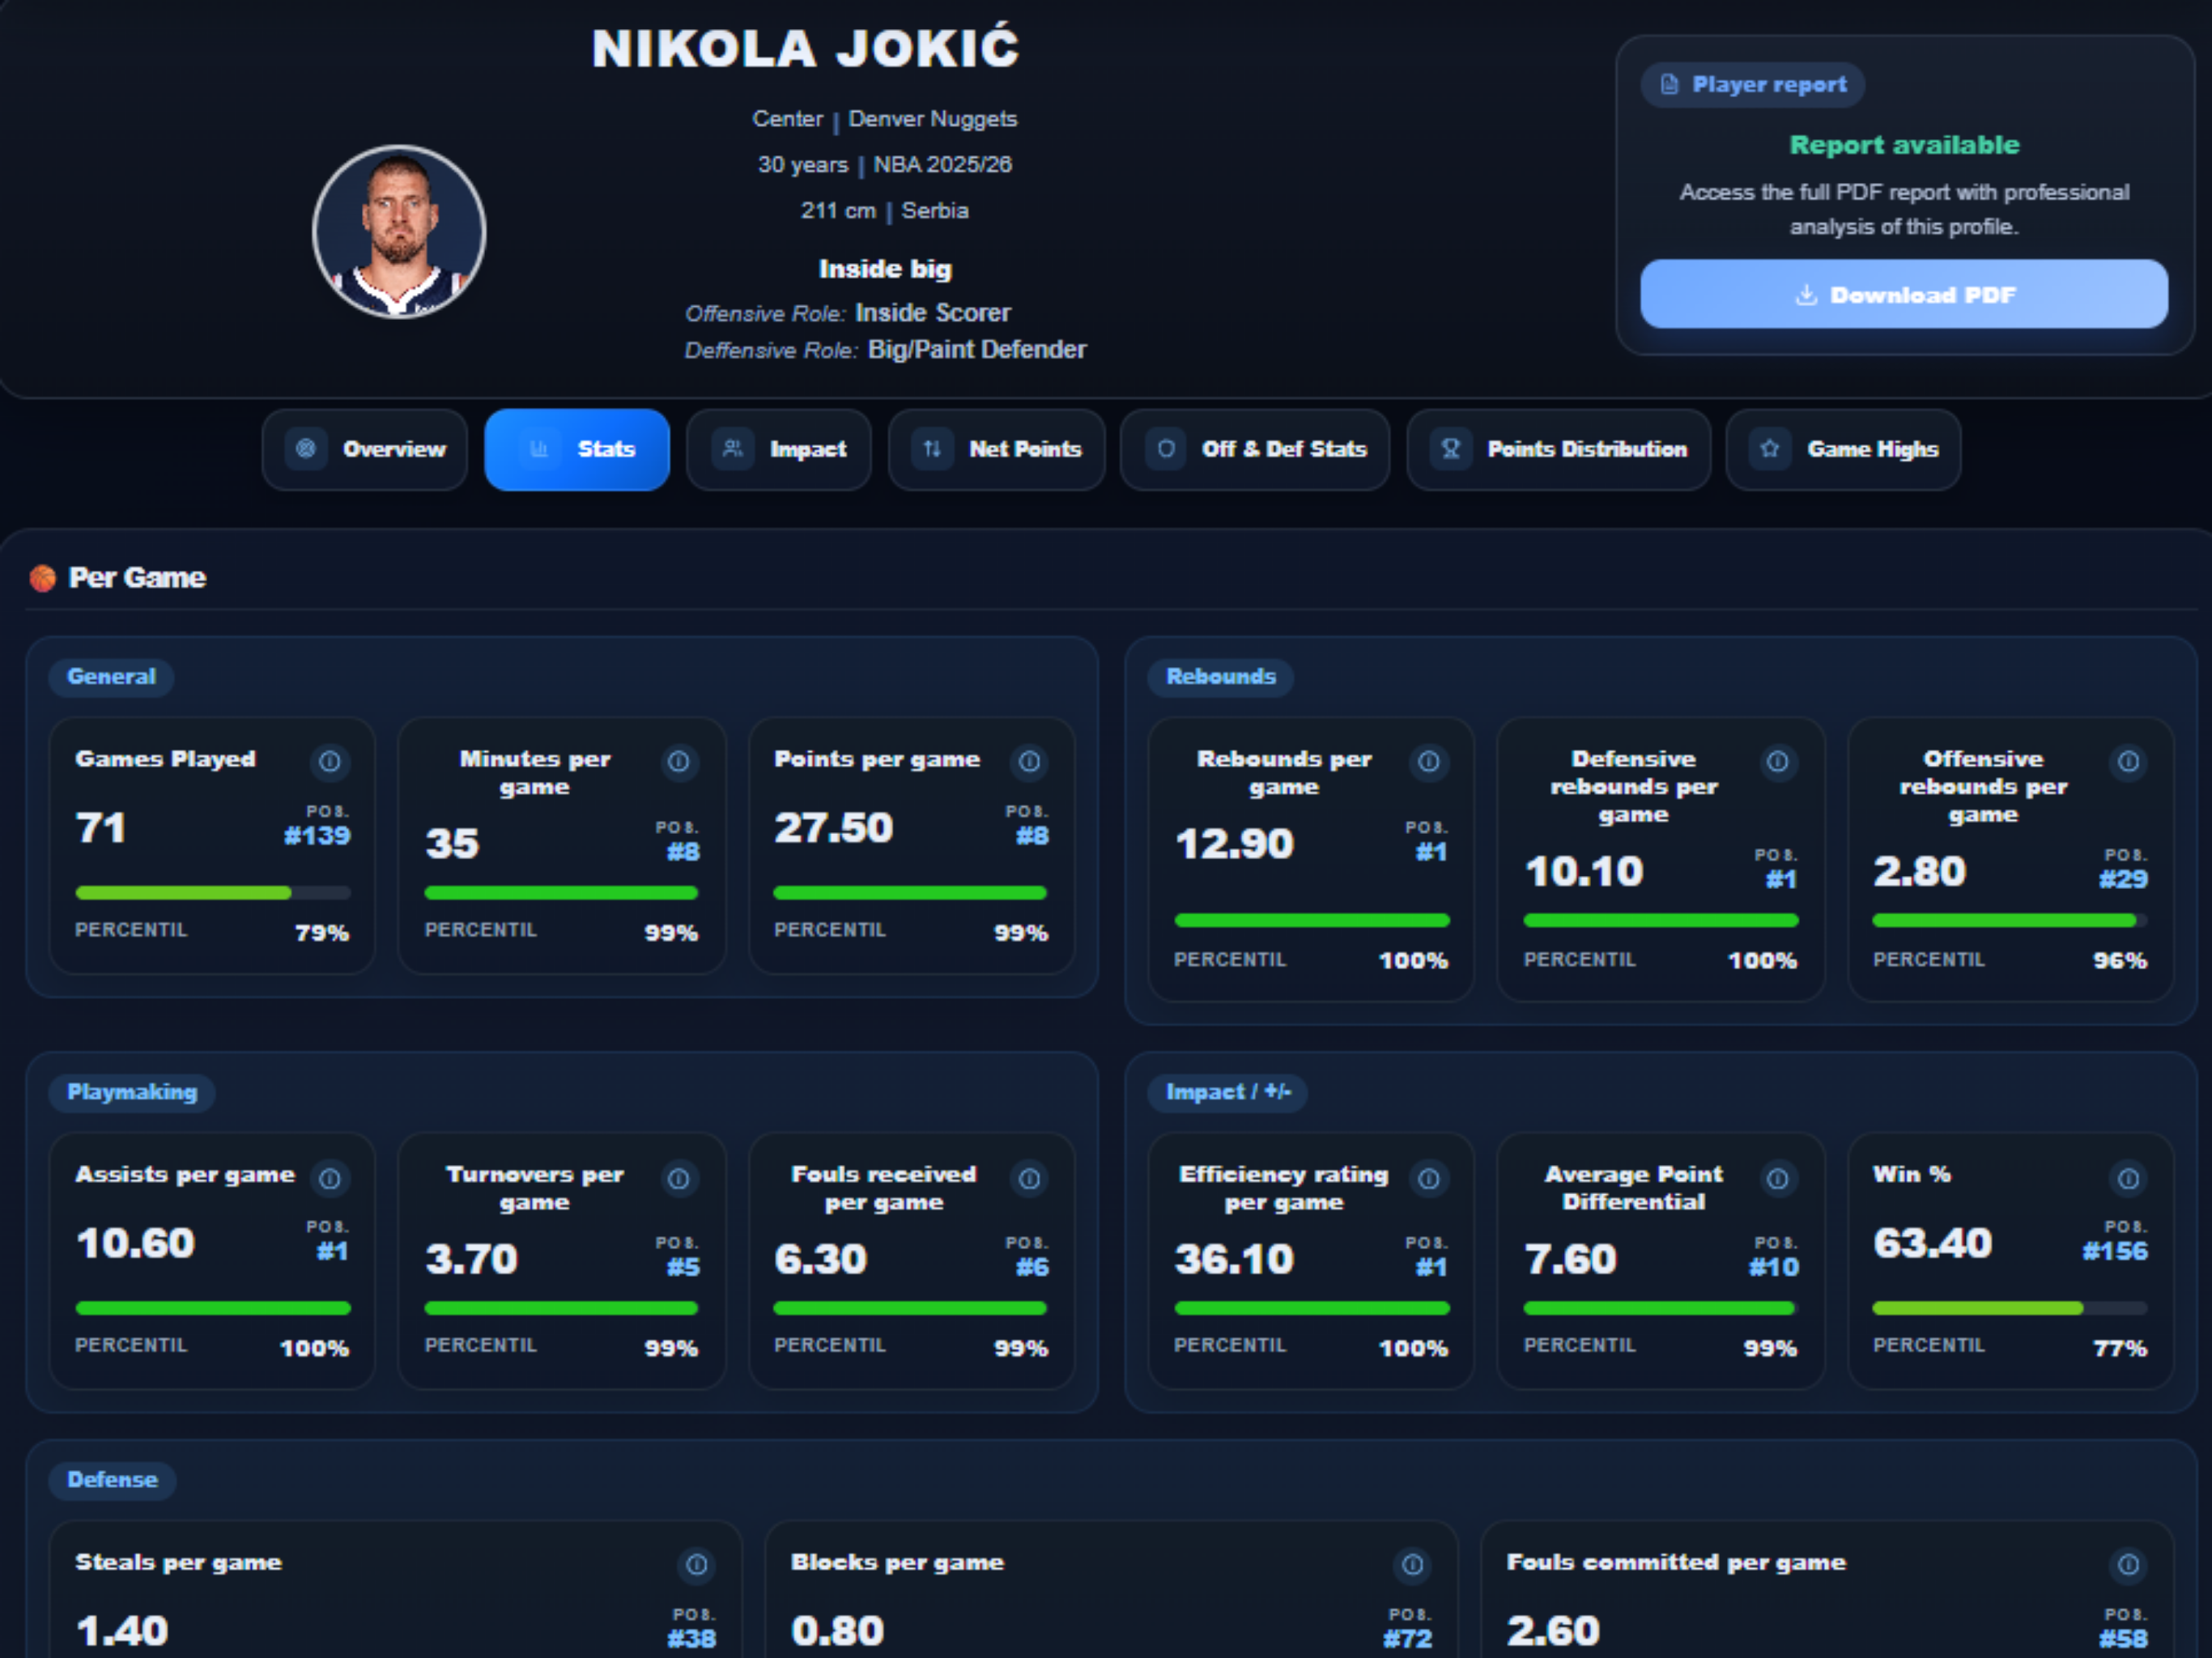Click the Player report document icon

pos(1669,84)
